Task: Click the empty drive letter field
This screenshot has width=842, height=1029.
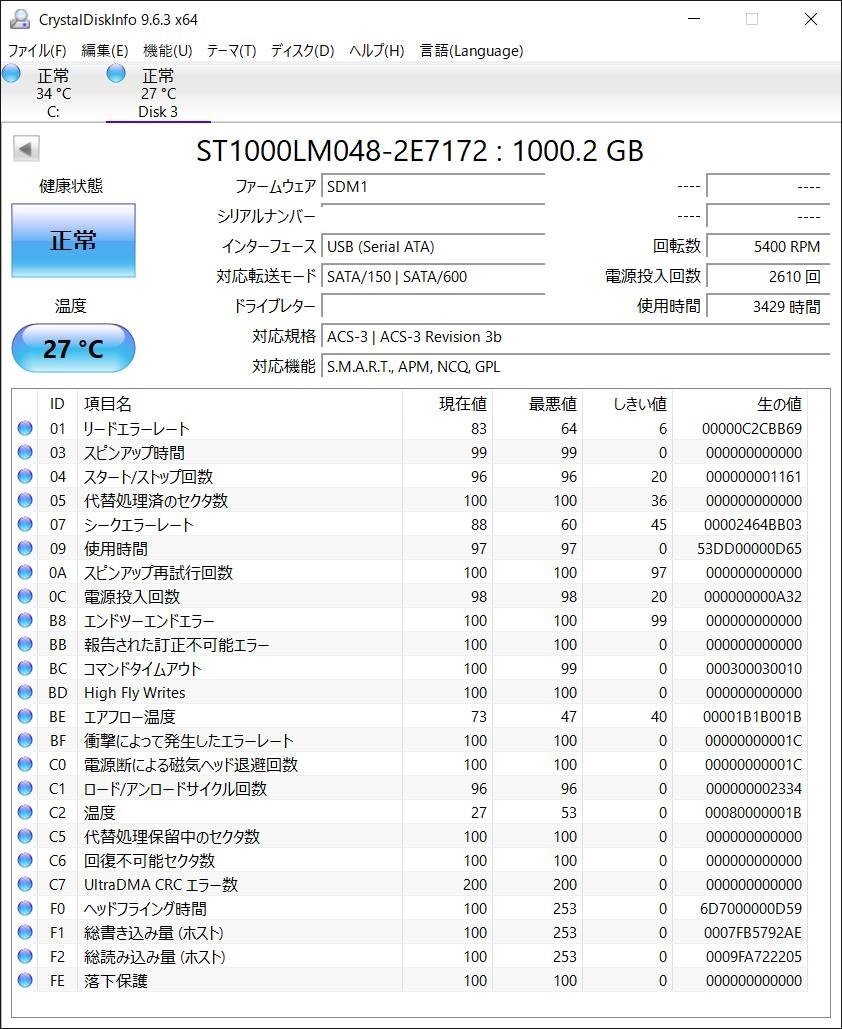Action: [x=433, y=306]
